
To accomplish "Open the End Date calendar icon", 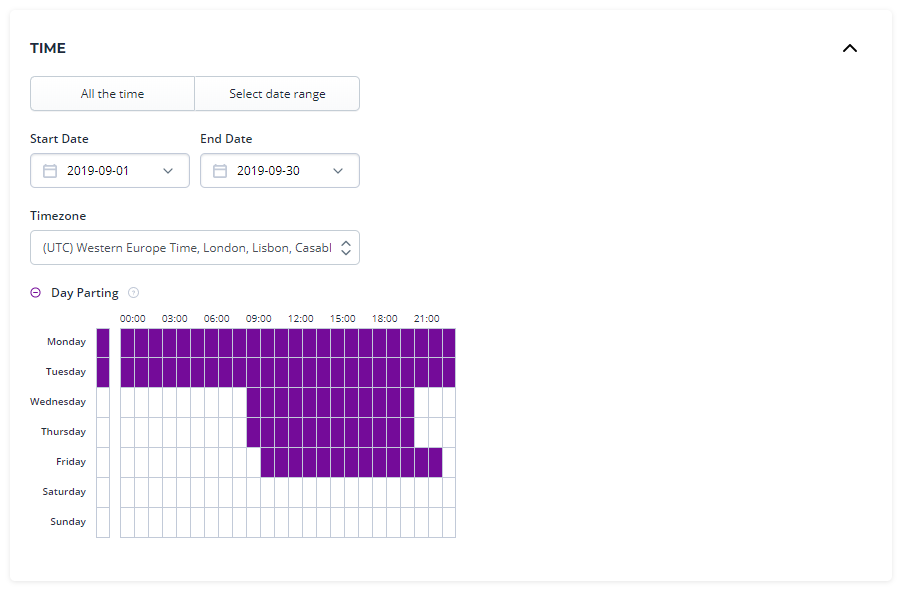I will [x=219, y=170].
